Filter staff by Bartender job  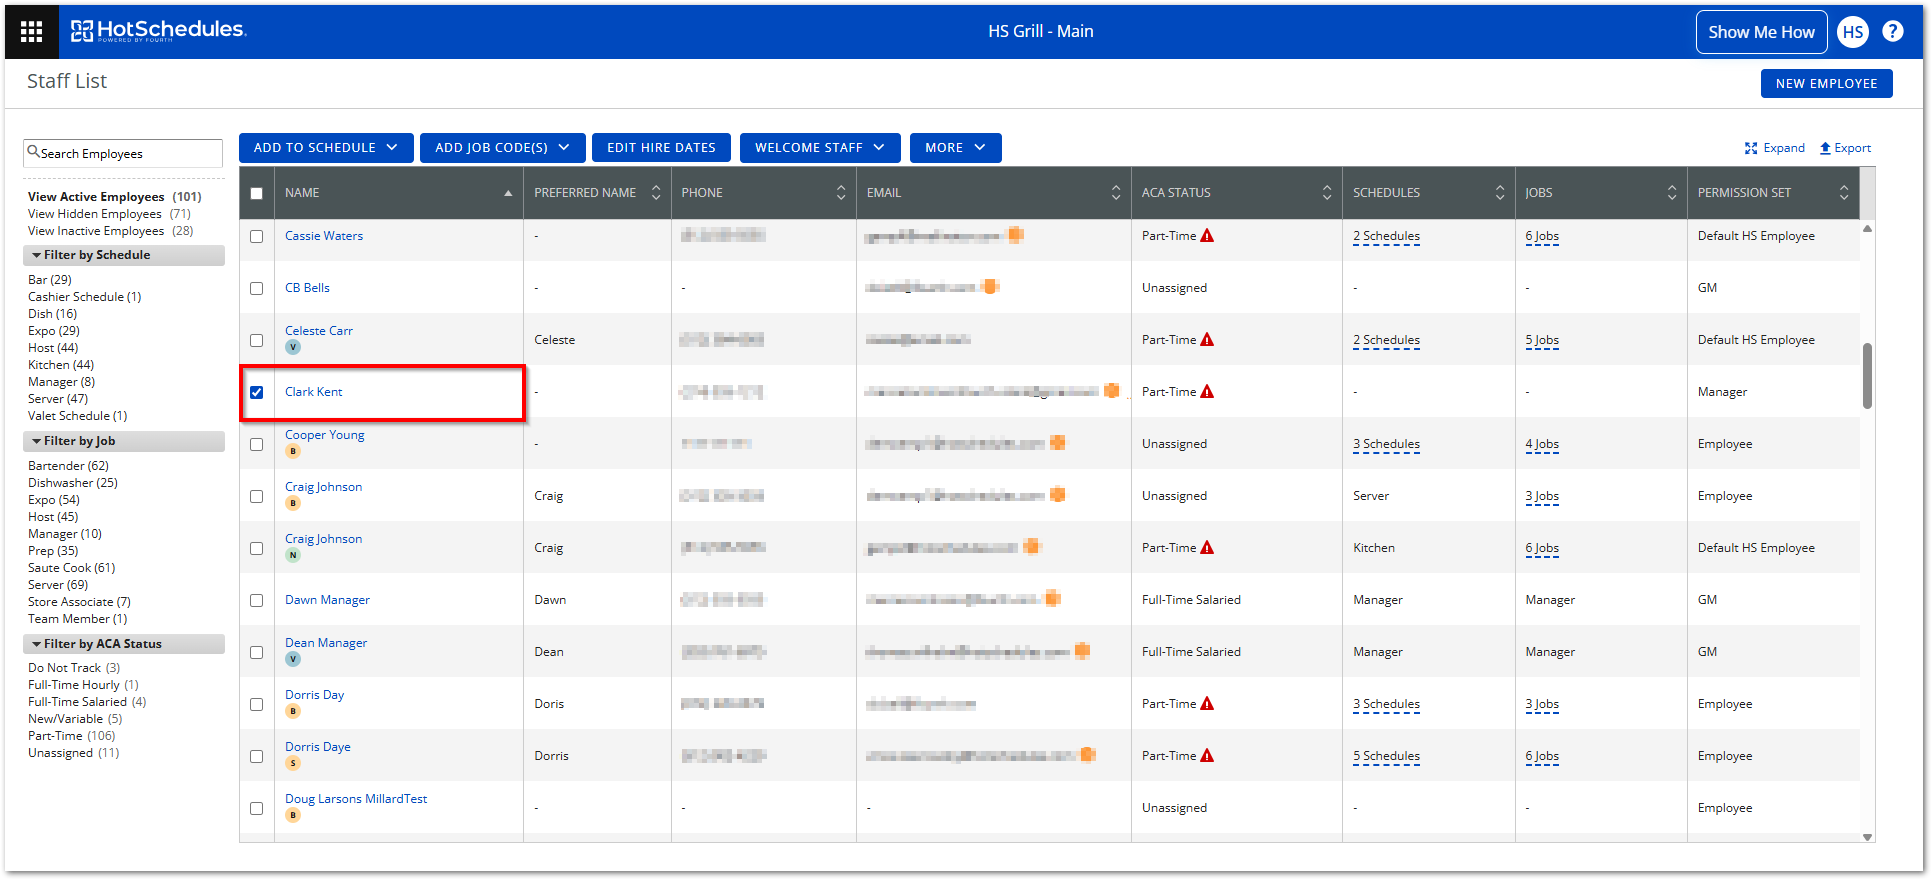click(68, 466)
